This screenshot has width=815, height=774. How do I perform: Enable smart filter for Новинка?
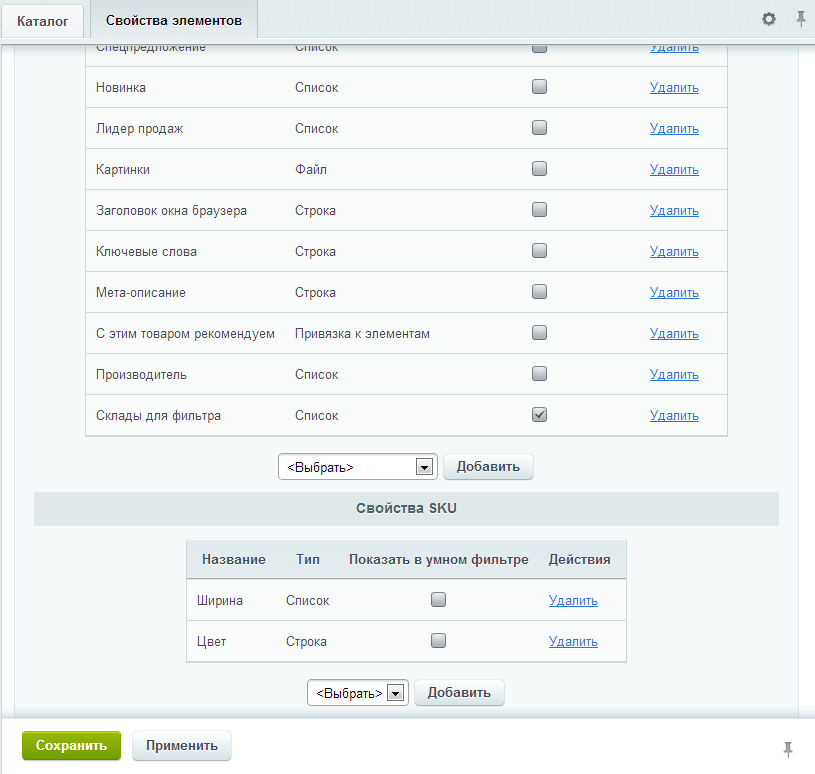539,87
